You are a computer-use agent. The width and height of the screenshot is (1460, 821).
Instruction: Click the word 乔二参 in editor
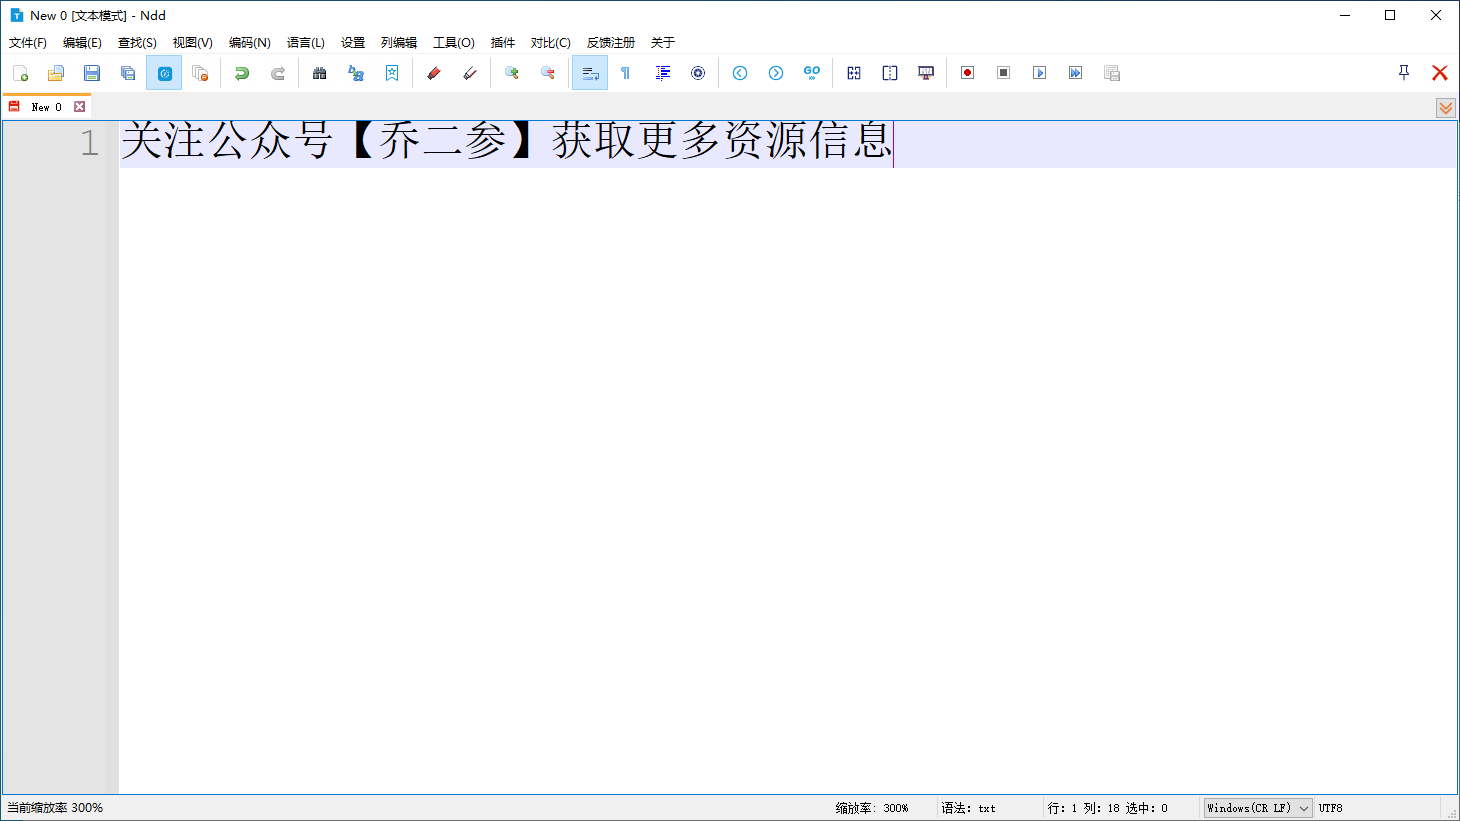point(443,141)
